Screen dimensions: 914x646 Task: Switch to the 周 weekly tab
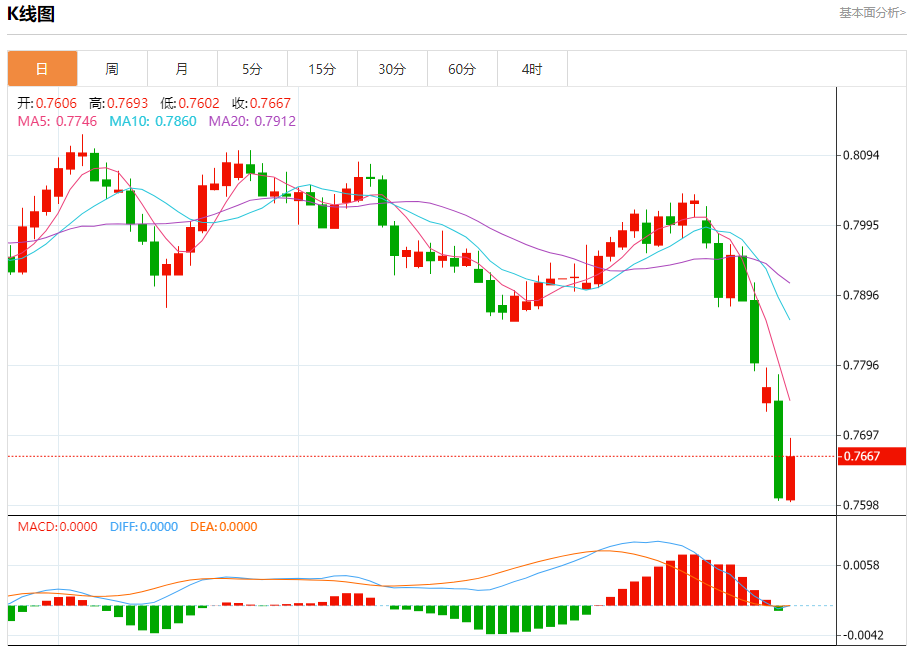[112, 69]
